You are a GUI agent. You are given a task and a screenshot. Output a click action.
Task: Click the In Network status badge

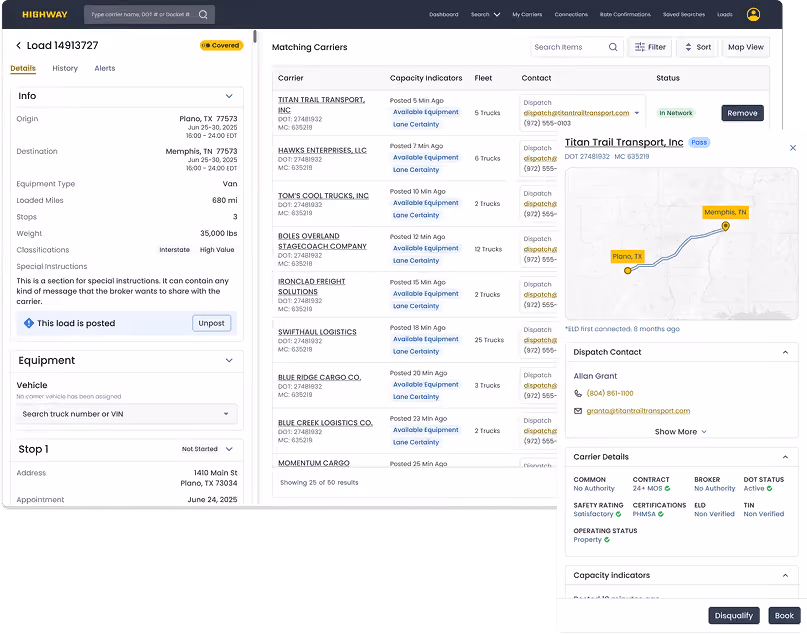click(676, 113)
